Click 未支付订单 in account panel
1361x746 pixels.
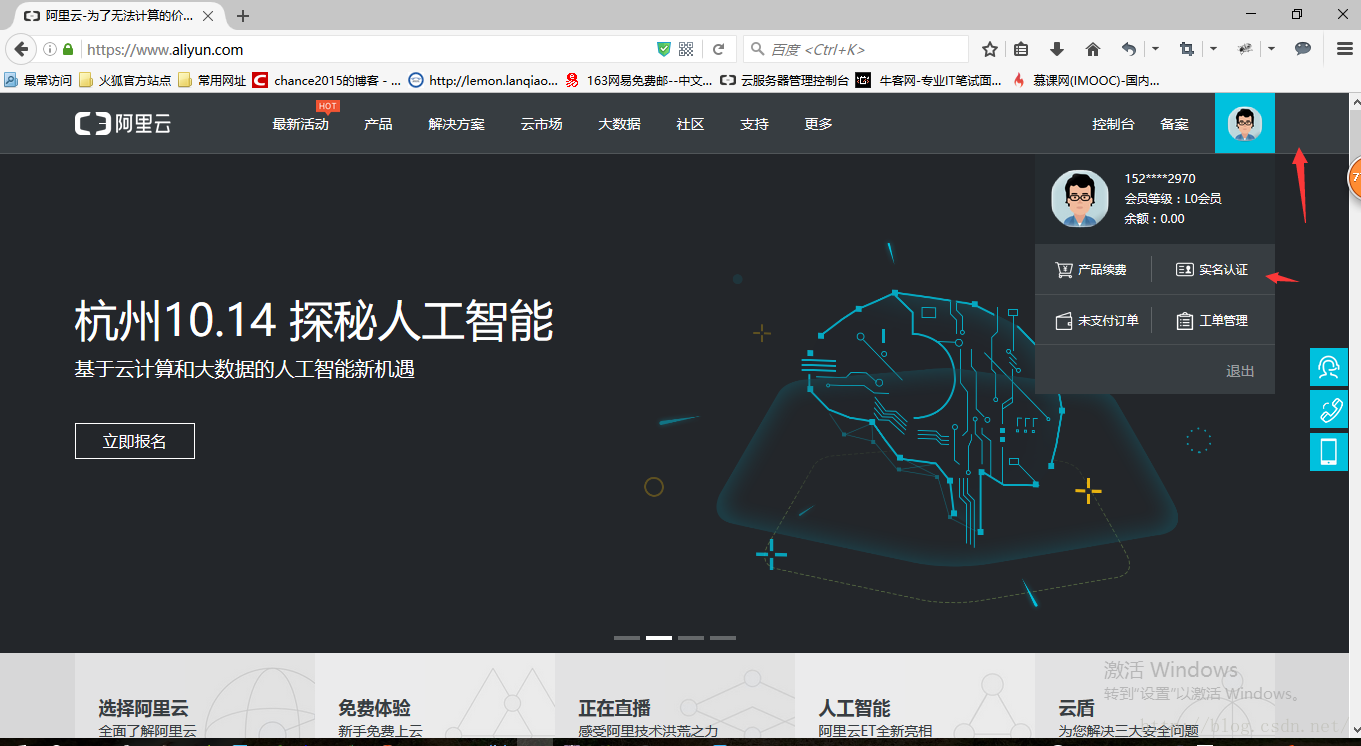coord(1108,321)
